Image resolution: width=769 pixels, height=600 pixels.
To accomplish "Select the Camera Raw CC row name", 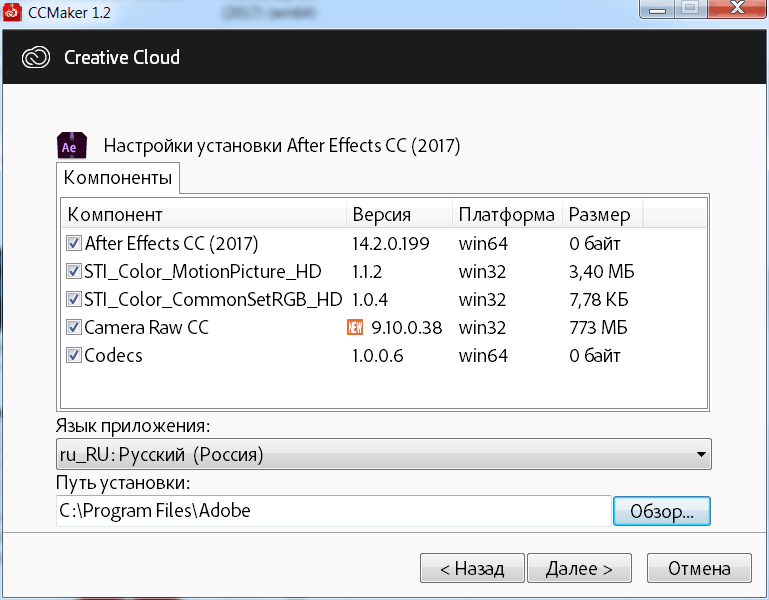I will tap(146, 327).
